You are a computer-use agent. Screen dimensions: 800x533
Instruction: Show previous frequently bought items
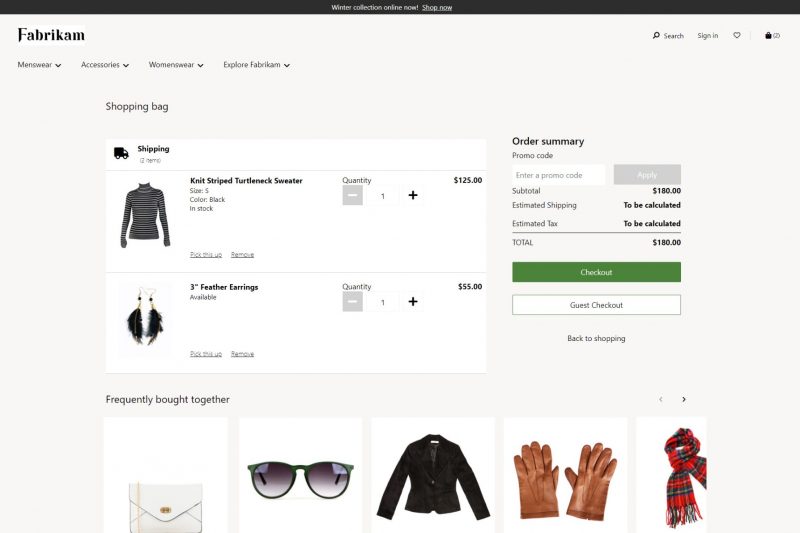click(661, 399)
